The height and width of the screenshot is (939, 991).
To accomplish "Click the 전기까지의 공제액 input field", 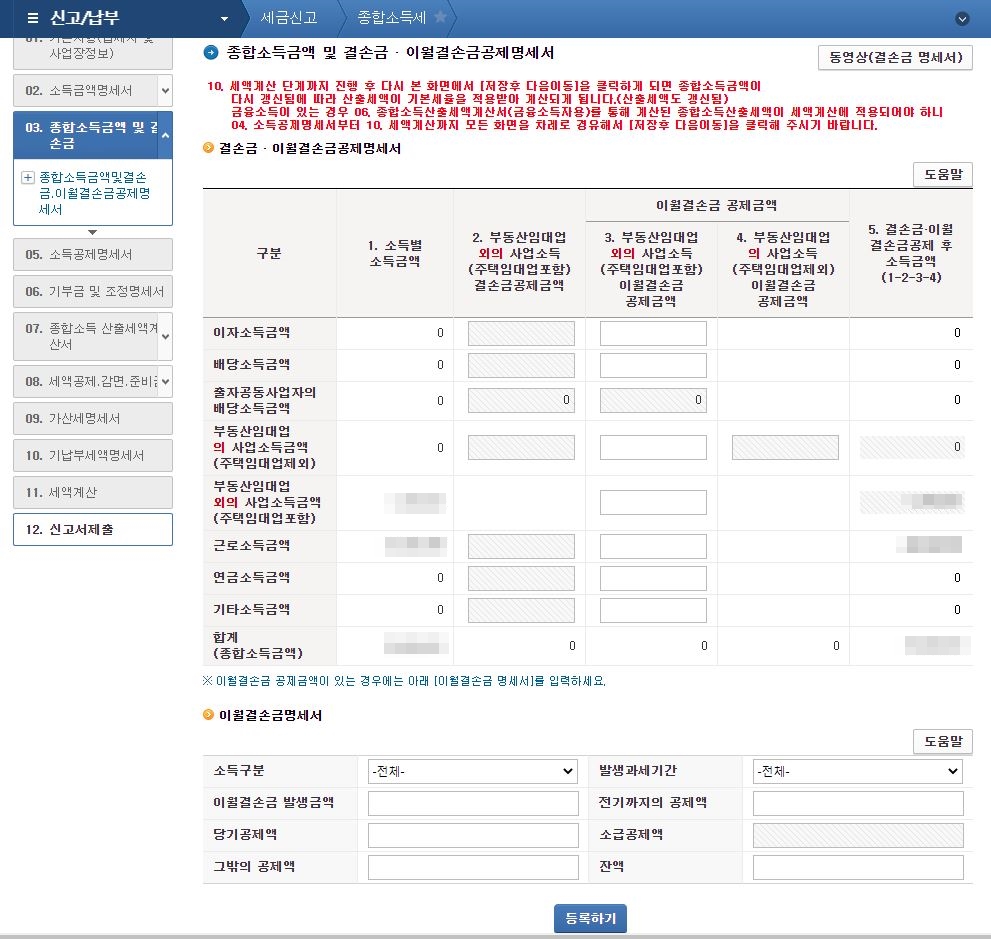I will point(858,804).
